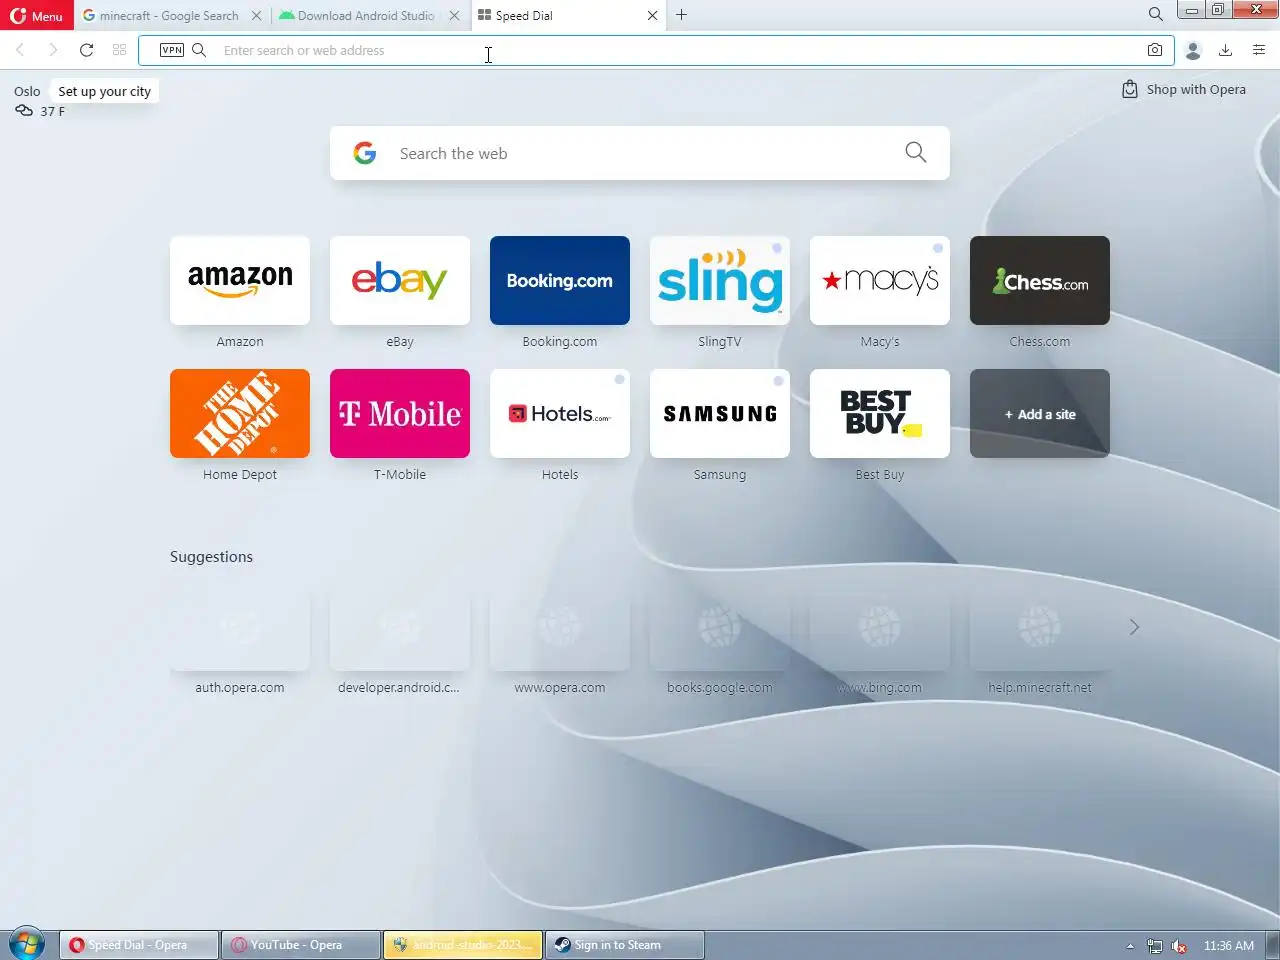Click the 11:36 AM taskbar clock
The height and width of the screenshot is (960, 1280).
pyautogui.click(x=1229, y=945)
